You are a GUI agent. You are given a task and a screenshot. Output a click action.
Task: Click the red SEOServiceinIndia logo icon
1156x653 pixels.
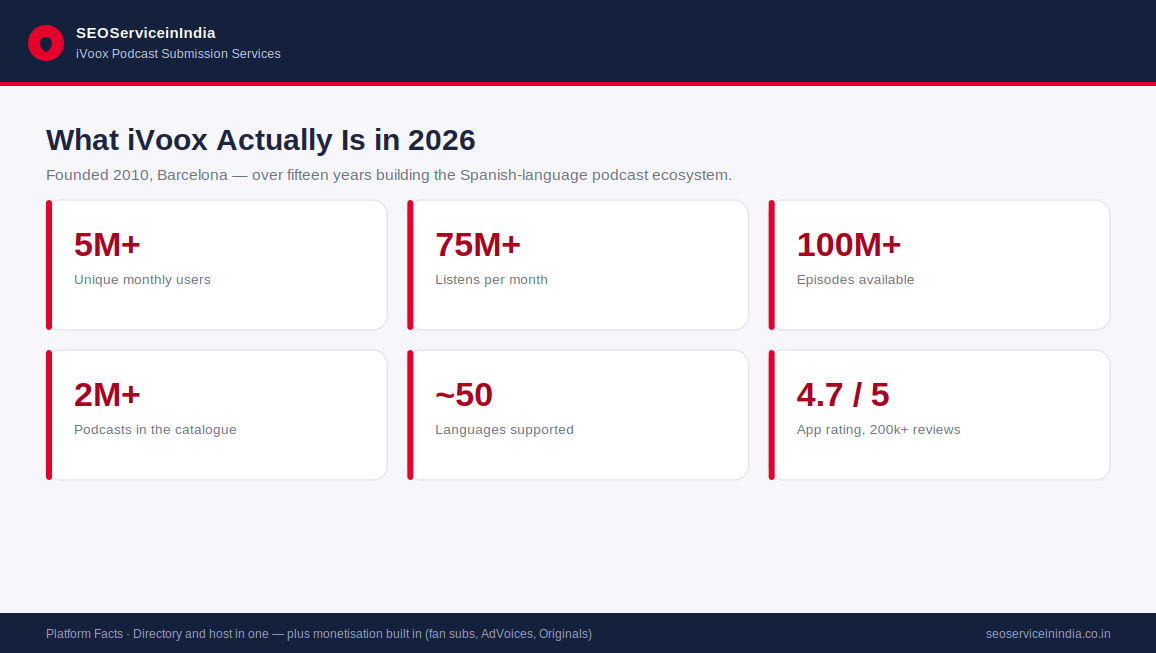46,43
